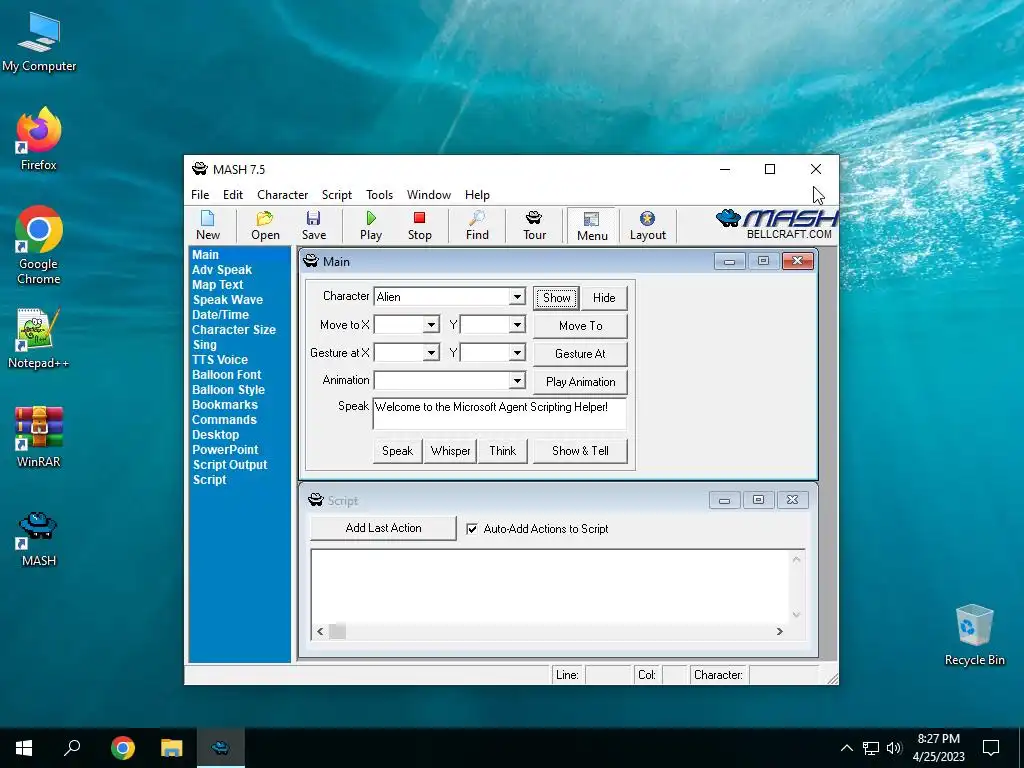Click the script box horizontal scrollbar thumb
The image size is (1024, 768).
point(337,632)
